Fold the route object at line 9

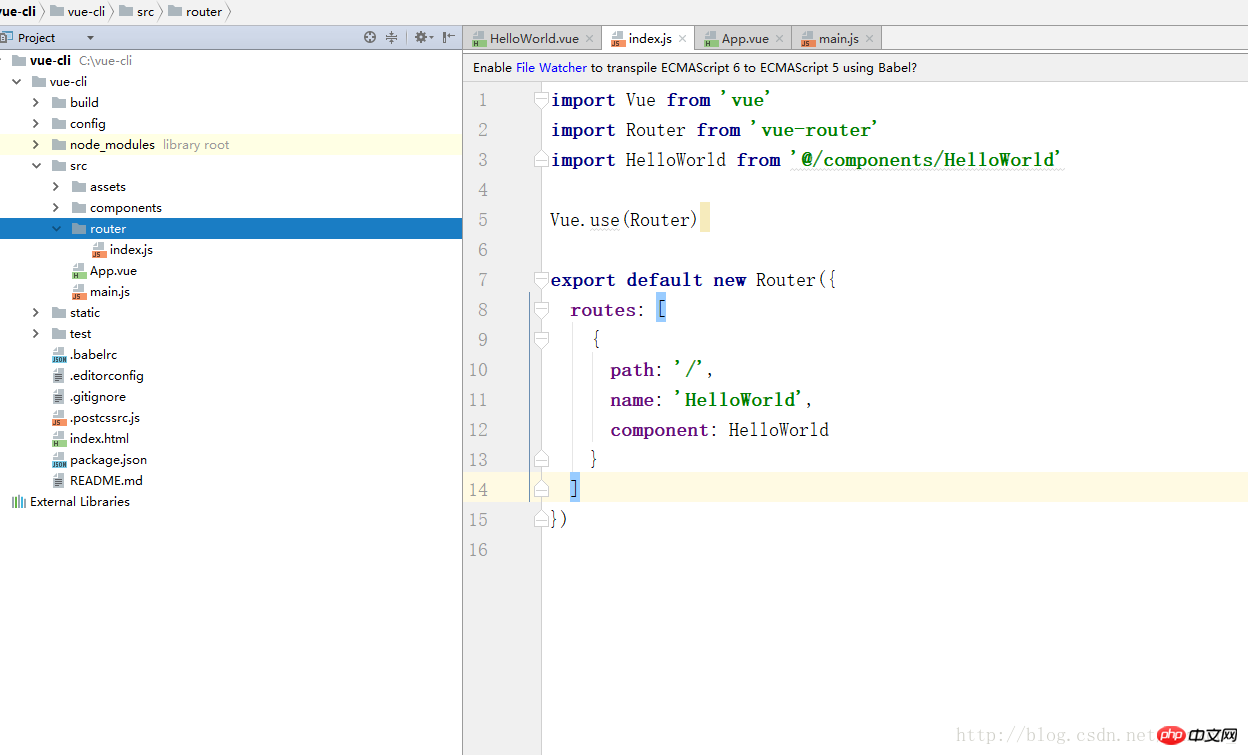(541, 340)
